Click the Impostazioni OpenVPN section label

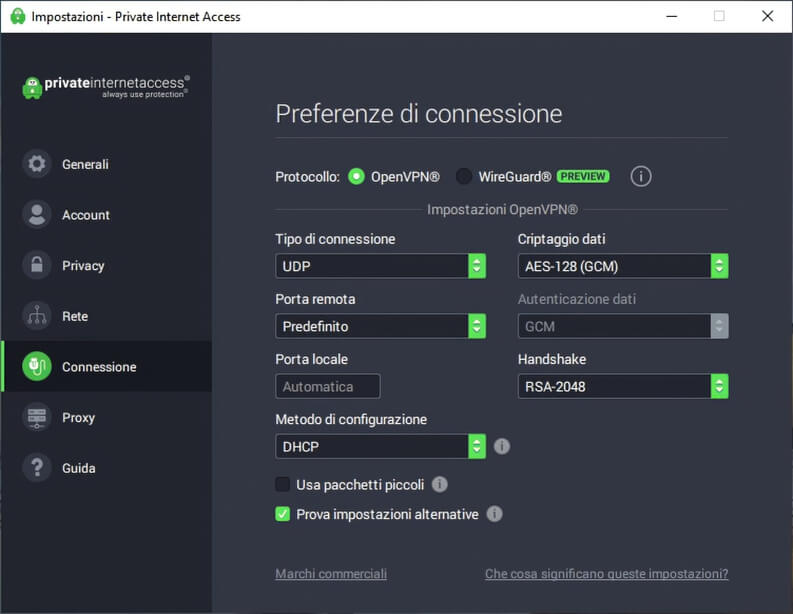pyautogui.click(x=502, y=209)
